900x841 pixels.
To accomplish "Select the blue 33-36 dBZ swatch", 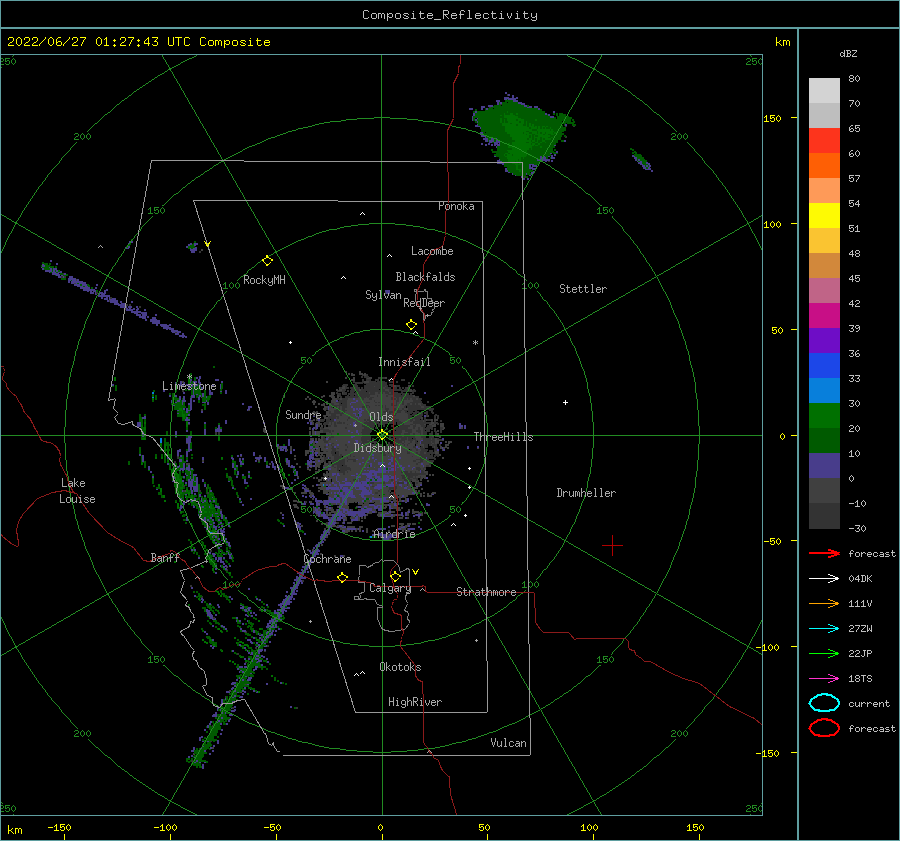I will pos(824,366).
